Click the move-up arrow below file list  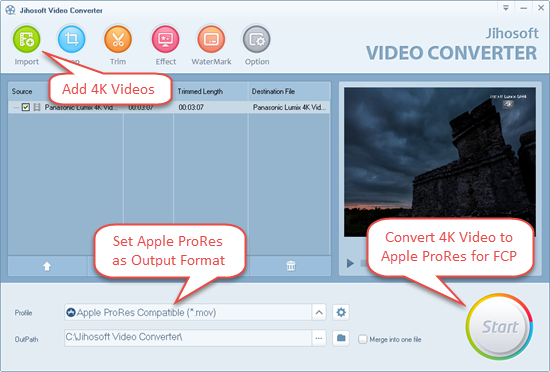[x=47, y=266]
